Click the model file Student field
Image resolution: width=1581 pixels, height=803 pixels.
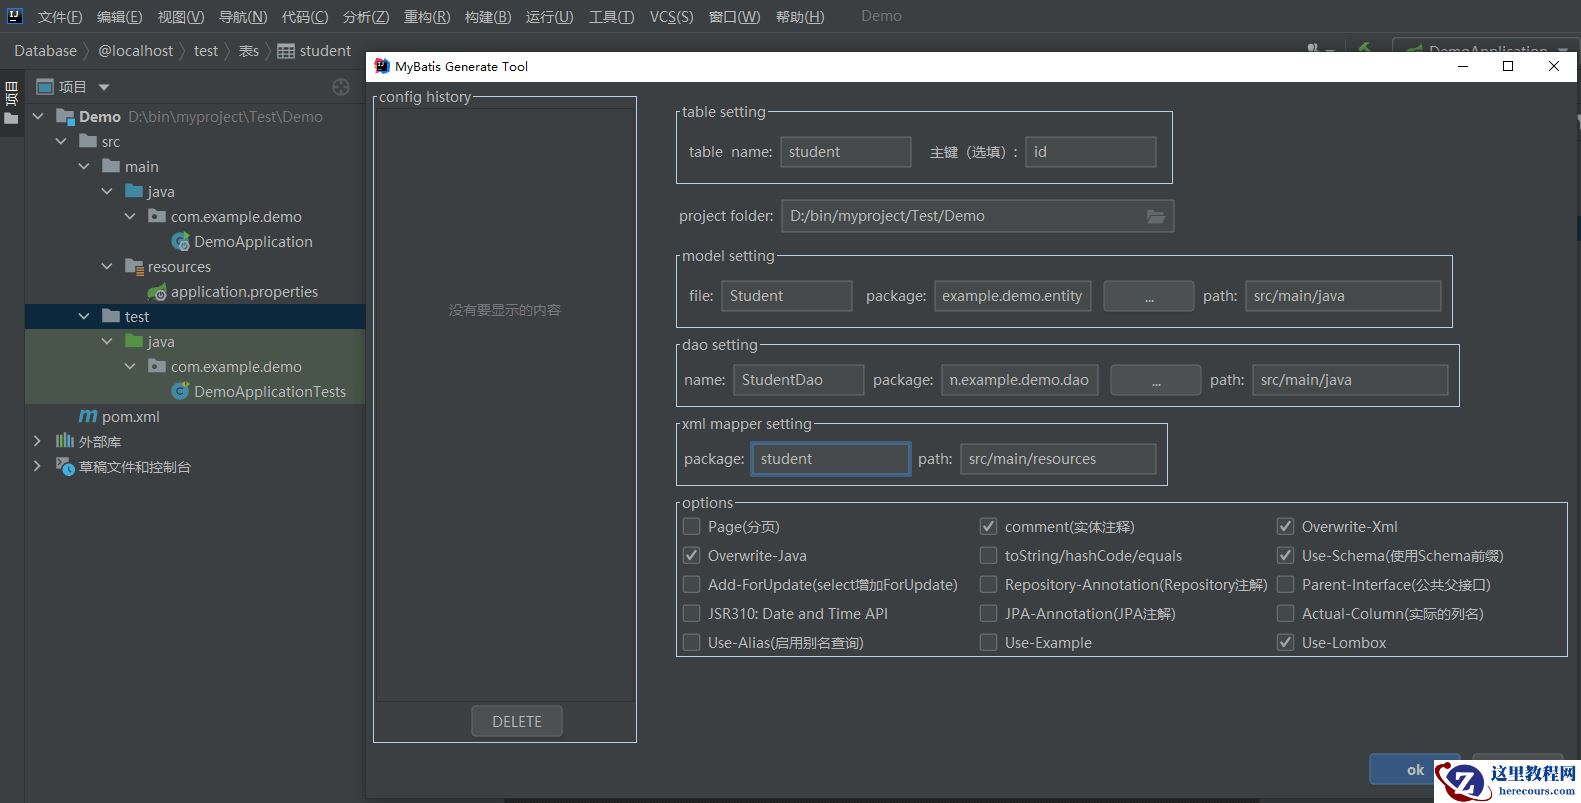pyautogui.click(x=786, y=296)
